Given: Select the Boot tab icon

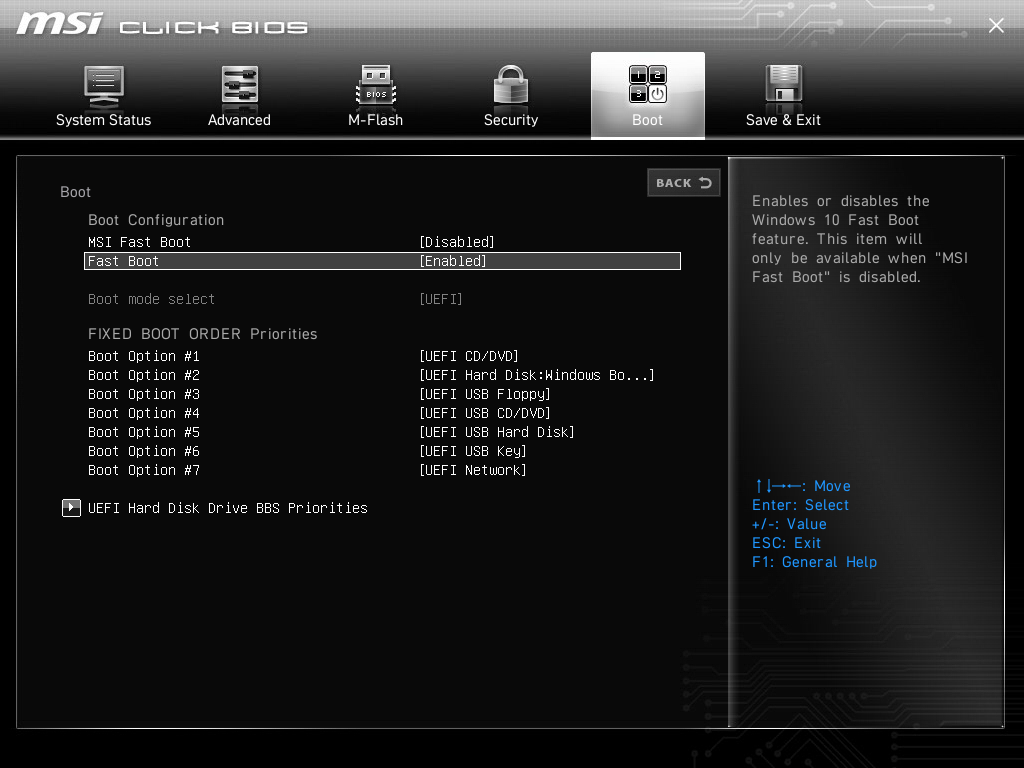Looking at the screenshot, I should tap(648, 84).
